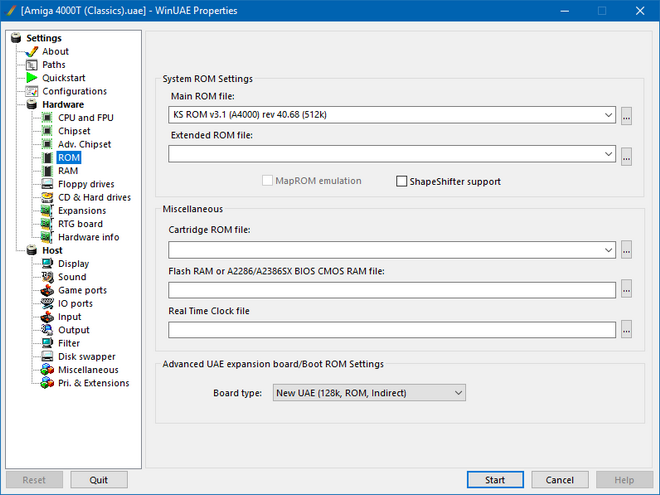Click the Real Time Clock file field
The image size is (660, 495).
[x=391, y=330]
